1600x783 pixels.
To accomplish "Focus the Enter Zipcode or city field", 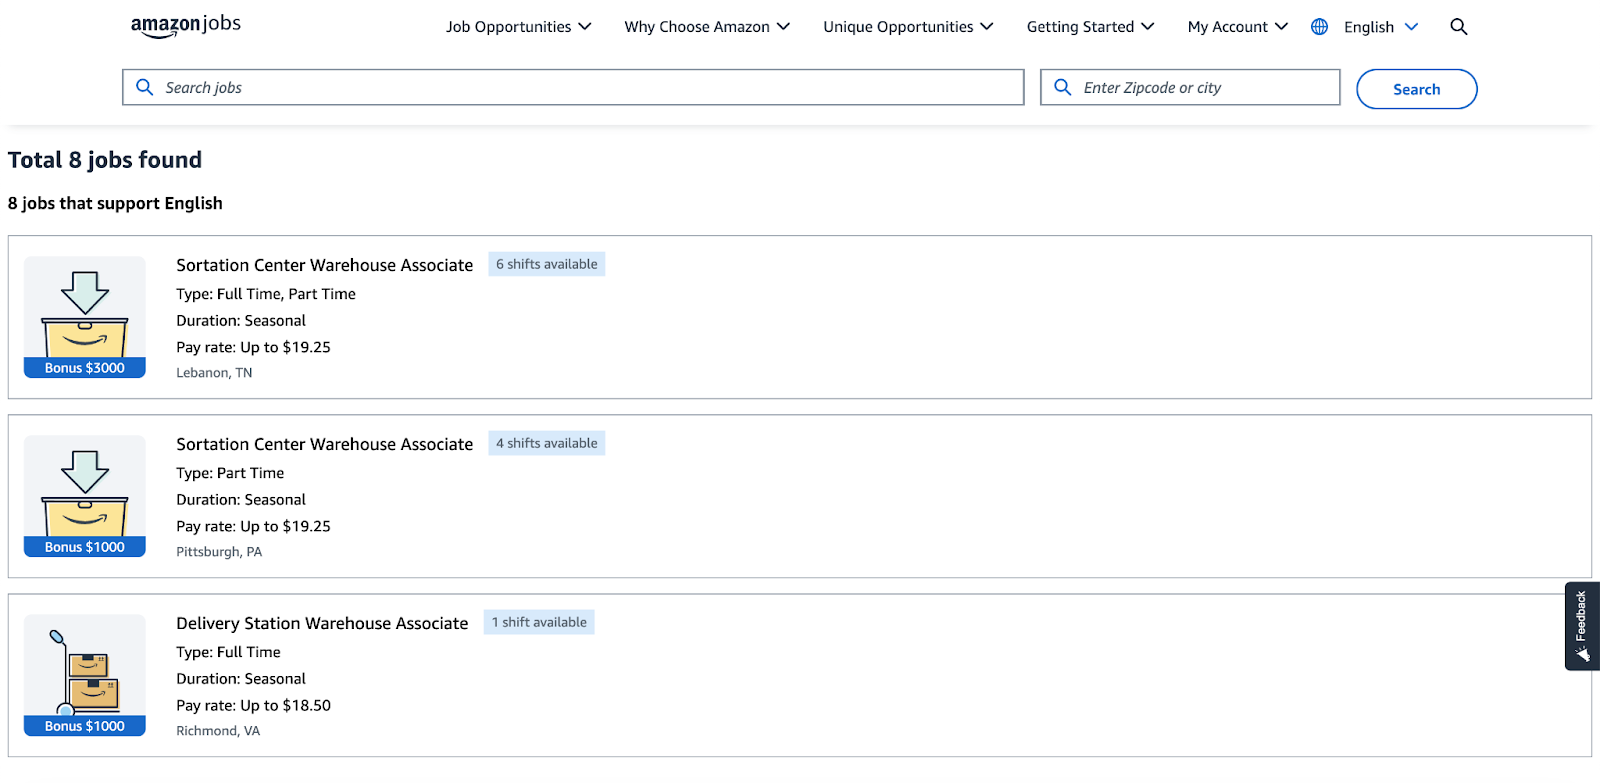I will (1190, 87).
